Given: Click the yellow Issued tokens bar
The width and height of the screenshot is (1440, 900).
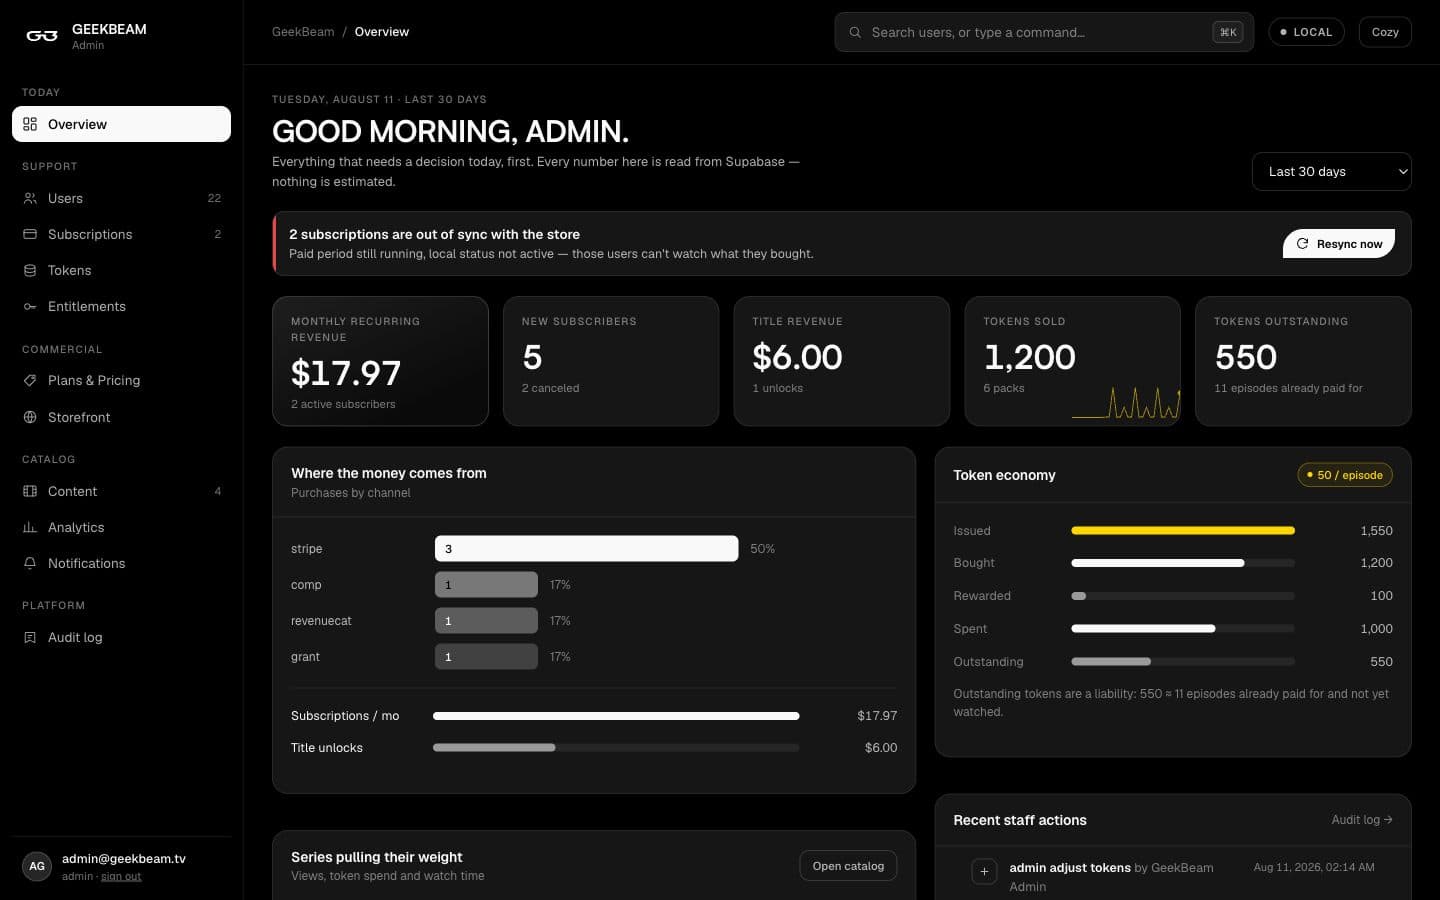Looking at the screenshot, I should point(1183,530).
